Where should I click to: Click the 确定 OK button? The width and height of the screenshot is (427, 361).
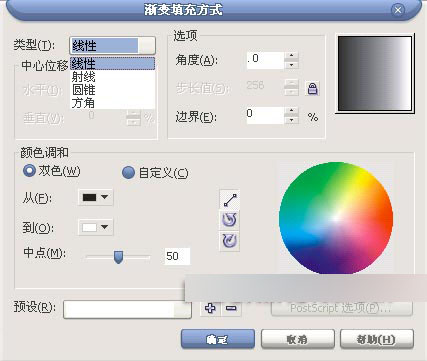pyautogui.click(x=218, y=339)
